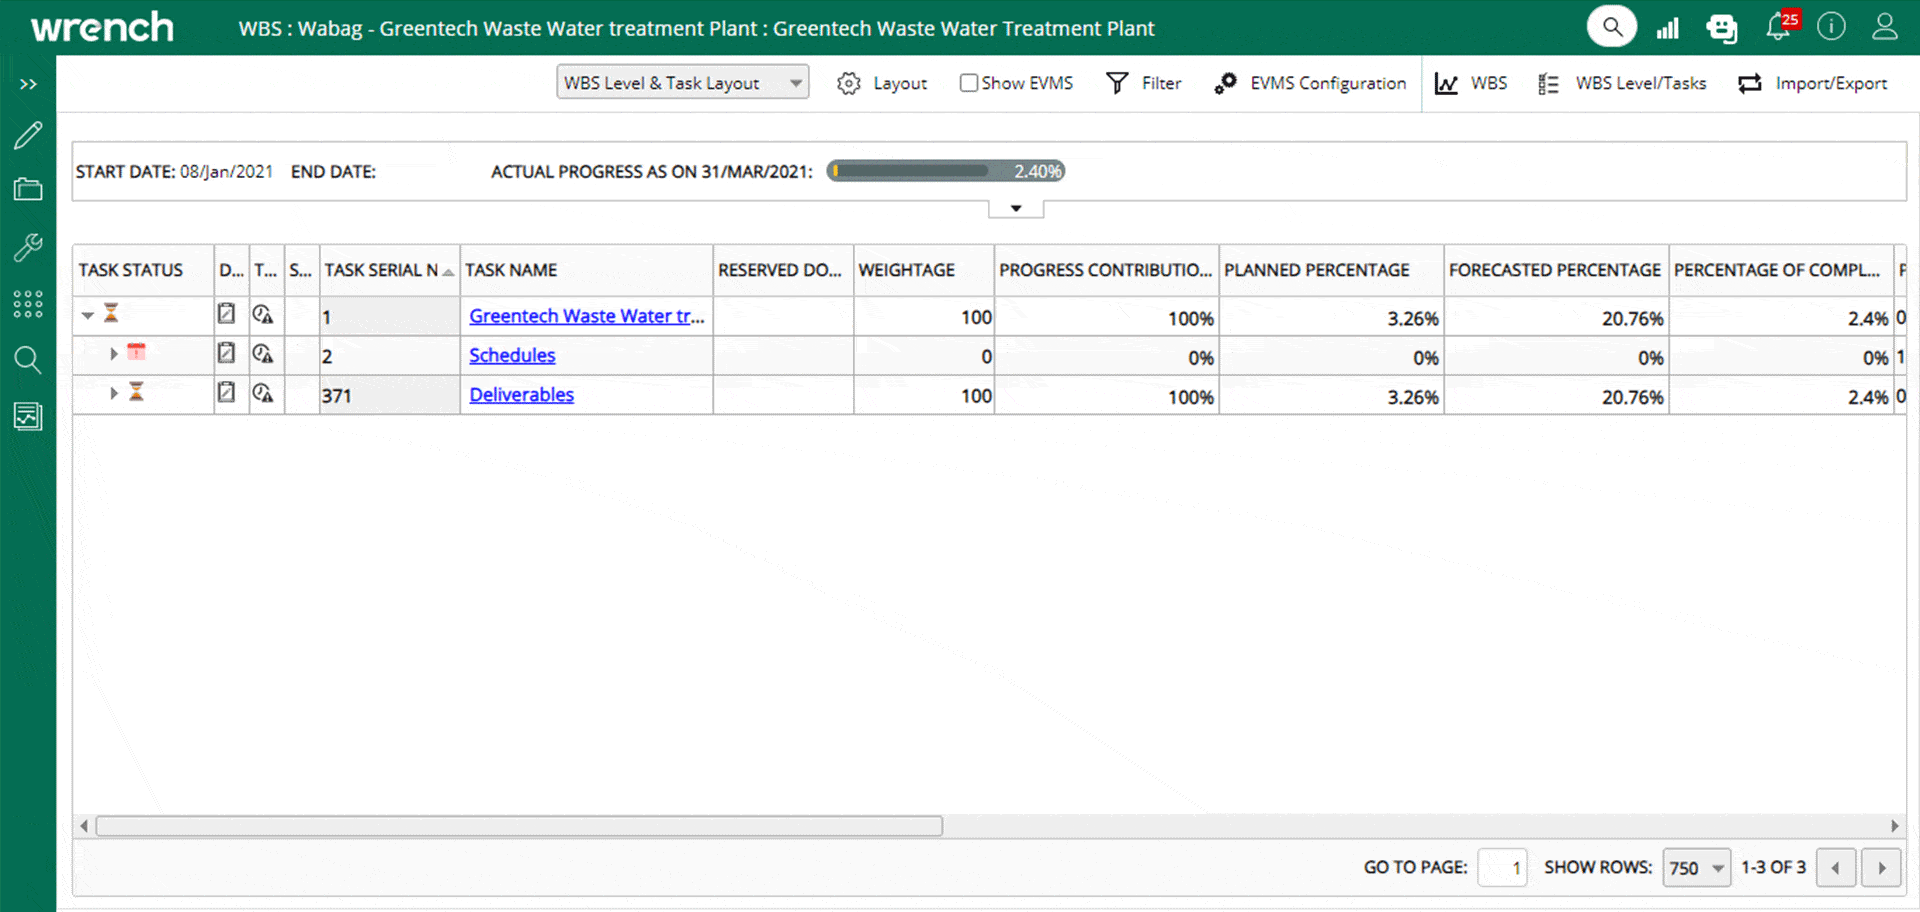Click document icon in task serial 1 row
This screenshot has height=912, width=1920.
pyautogui.click(x=227, y=314)
